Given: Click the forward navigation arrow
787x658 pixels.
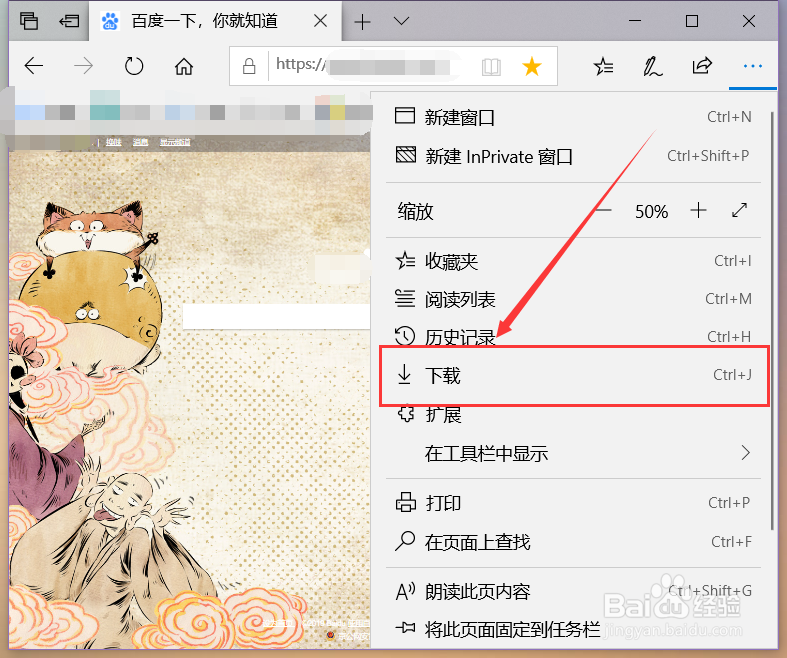Looking at the screenshot, I should coord(83,66).
